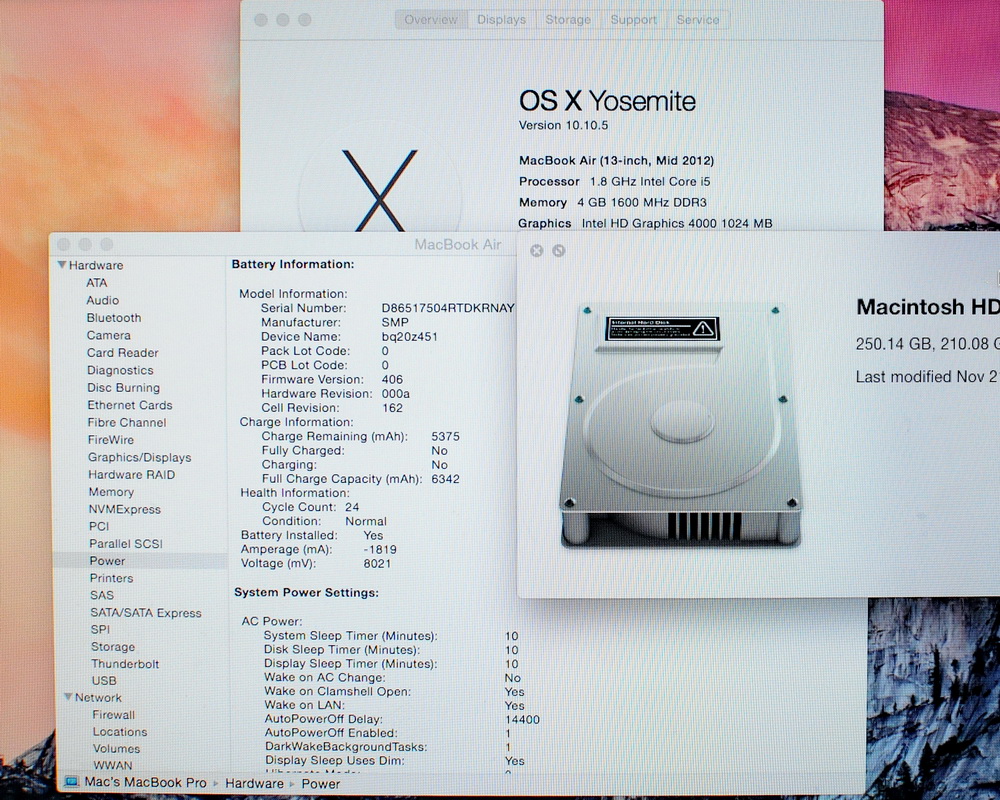Image resolution: width=1000 pixels, height=800 pixels.
Task: Click the battery serial number D86517504RTDKRNAY
Action: [x=448, y=308]
